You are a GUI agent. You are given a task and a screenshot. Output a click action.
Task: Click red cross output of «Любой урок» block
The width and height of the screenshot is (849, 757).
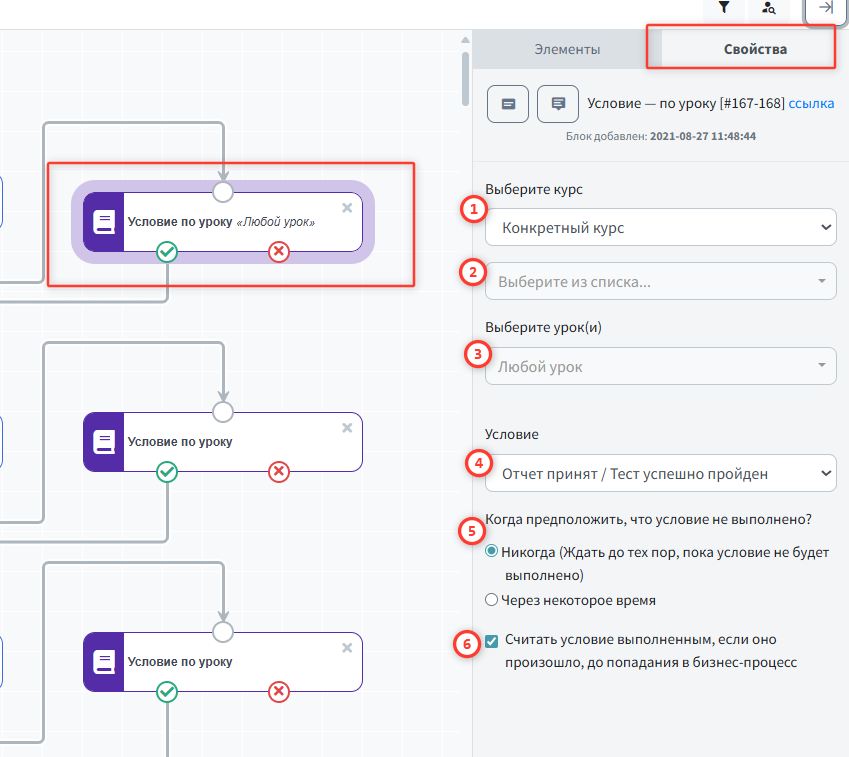(279, 252)
